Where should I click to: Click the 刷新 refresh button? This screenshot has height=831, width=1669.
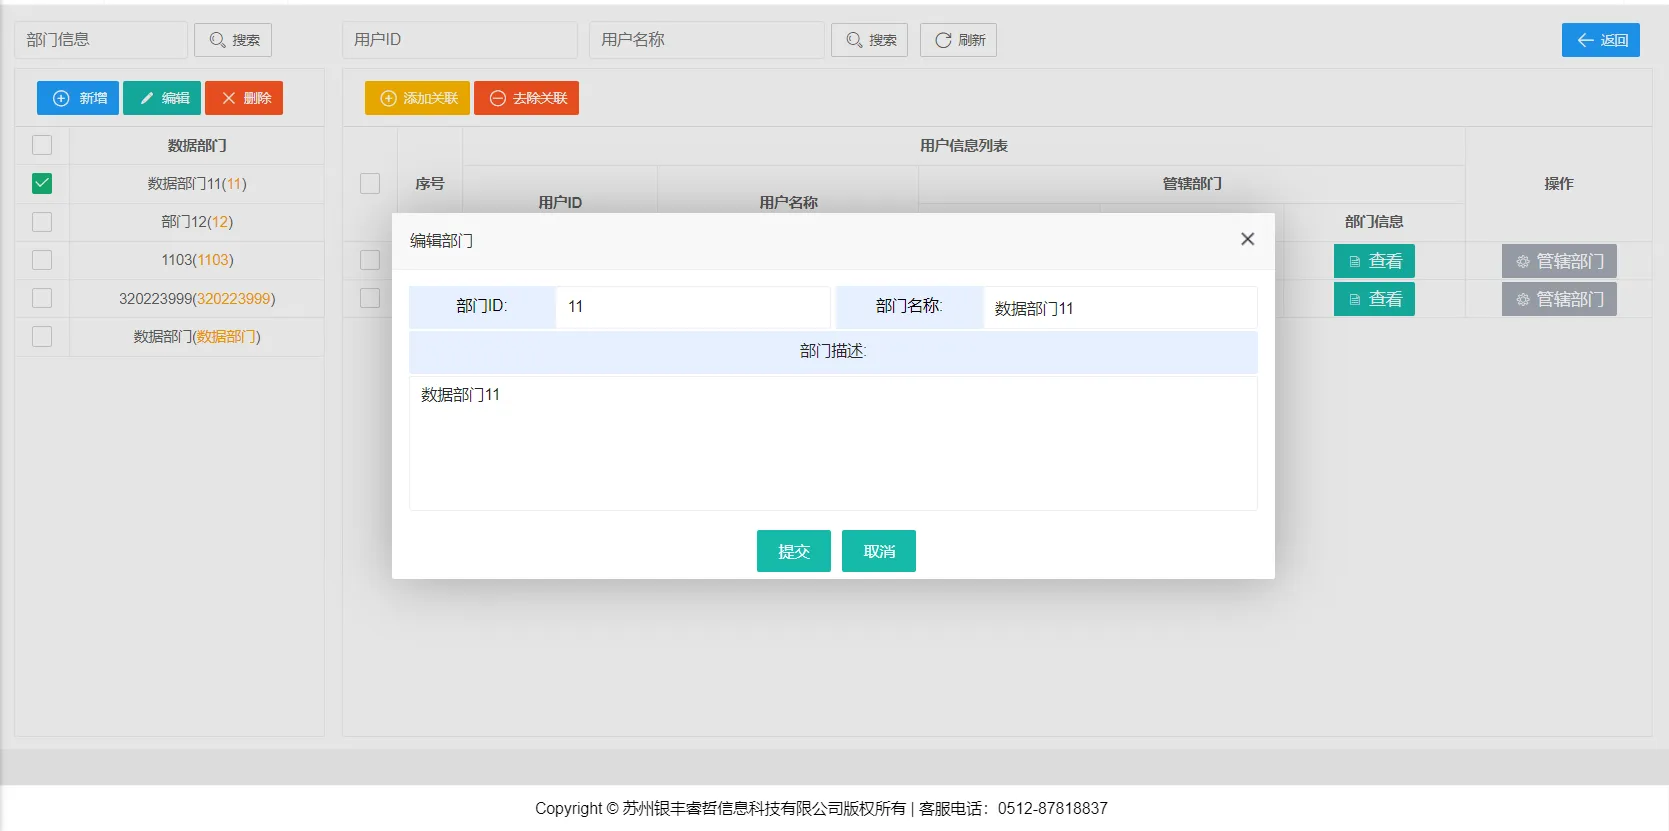coord(958,40)
